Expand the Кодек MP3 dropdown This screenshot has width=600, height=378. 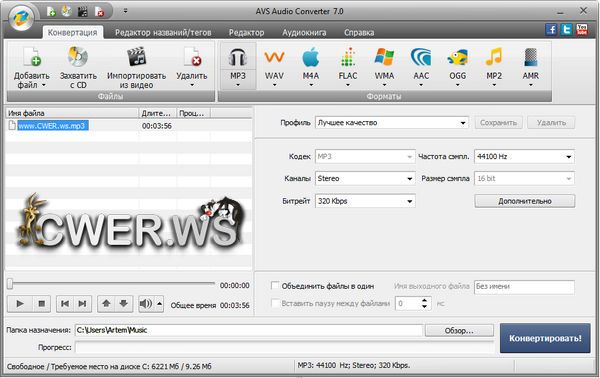[x=409, y=157]
